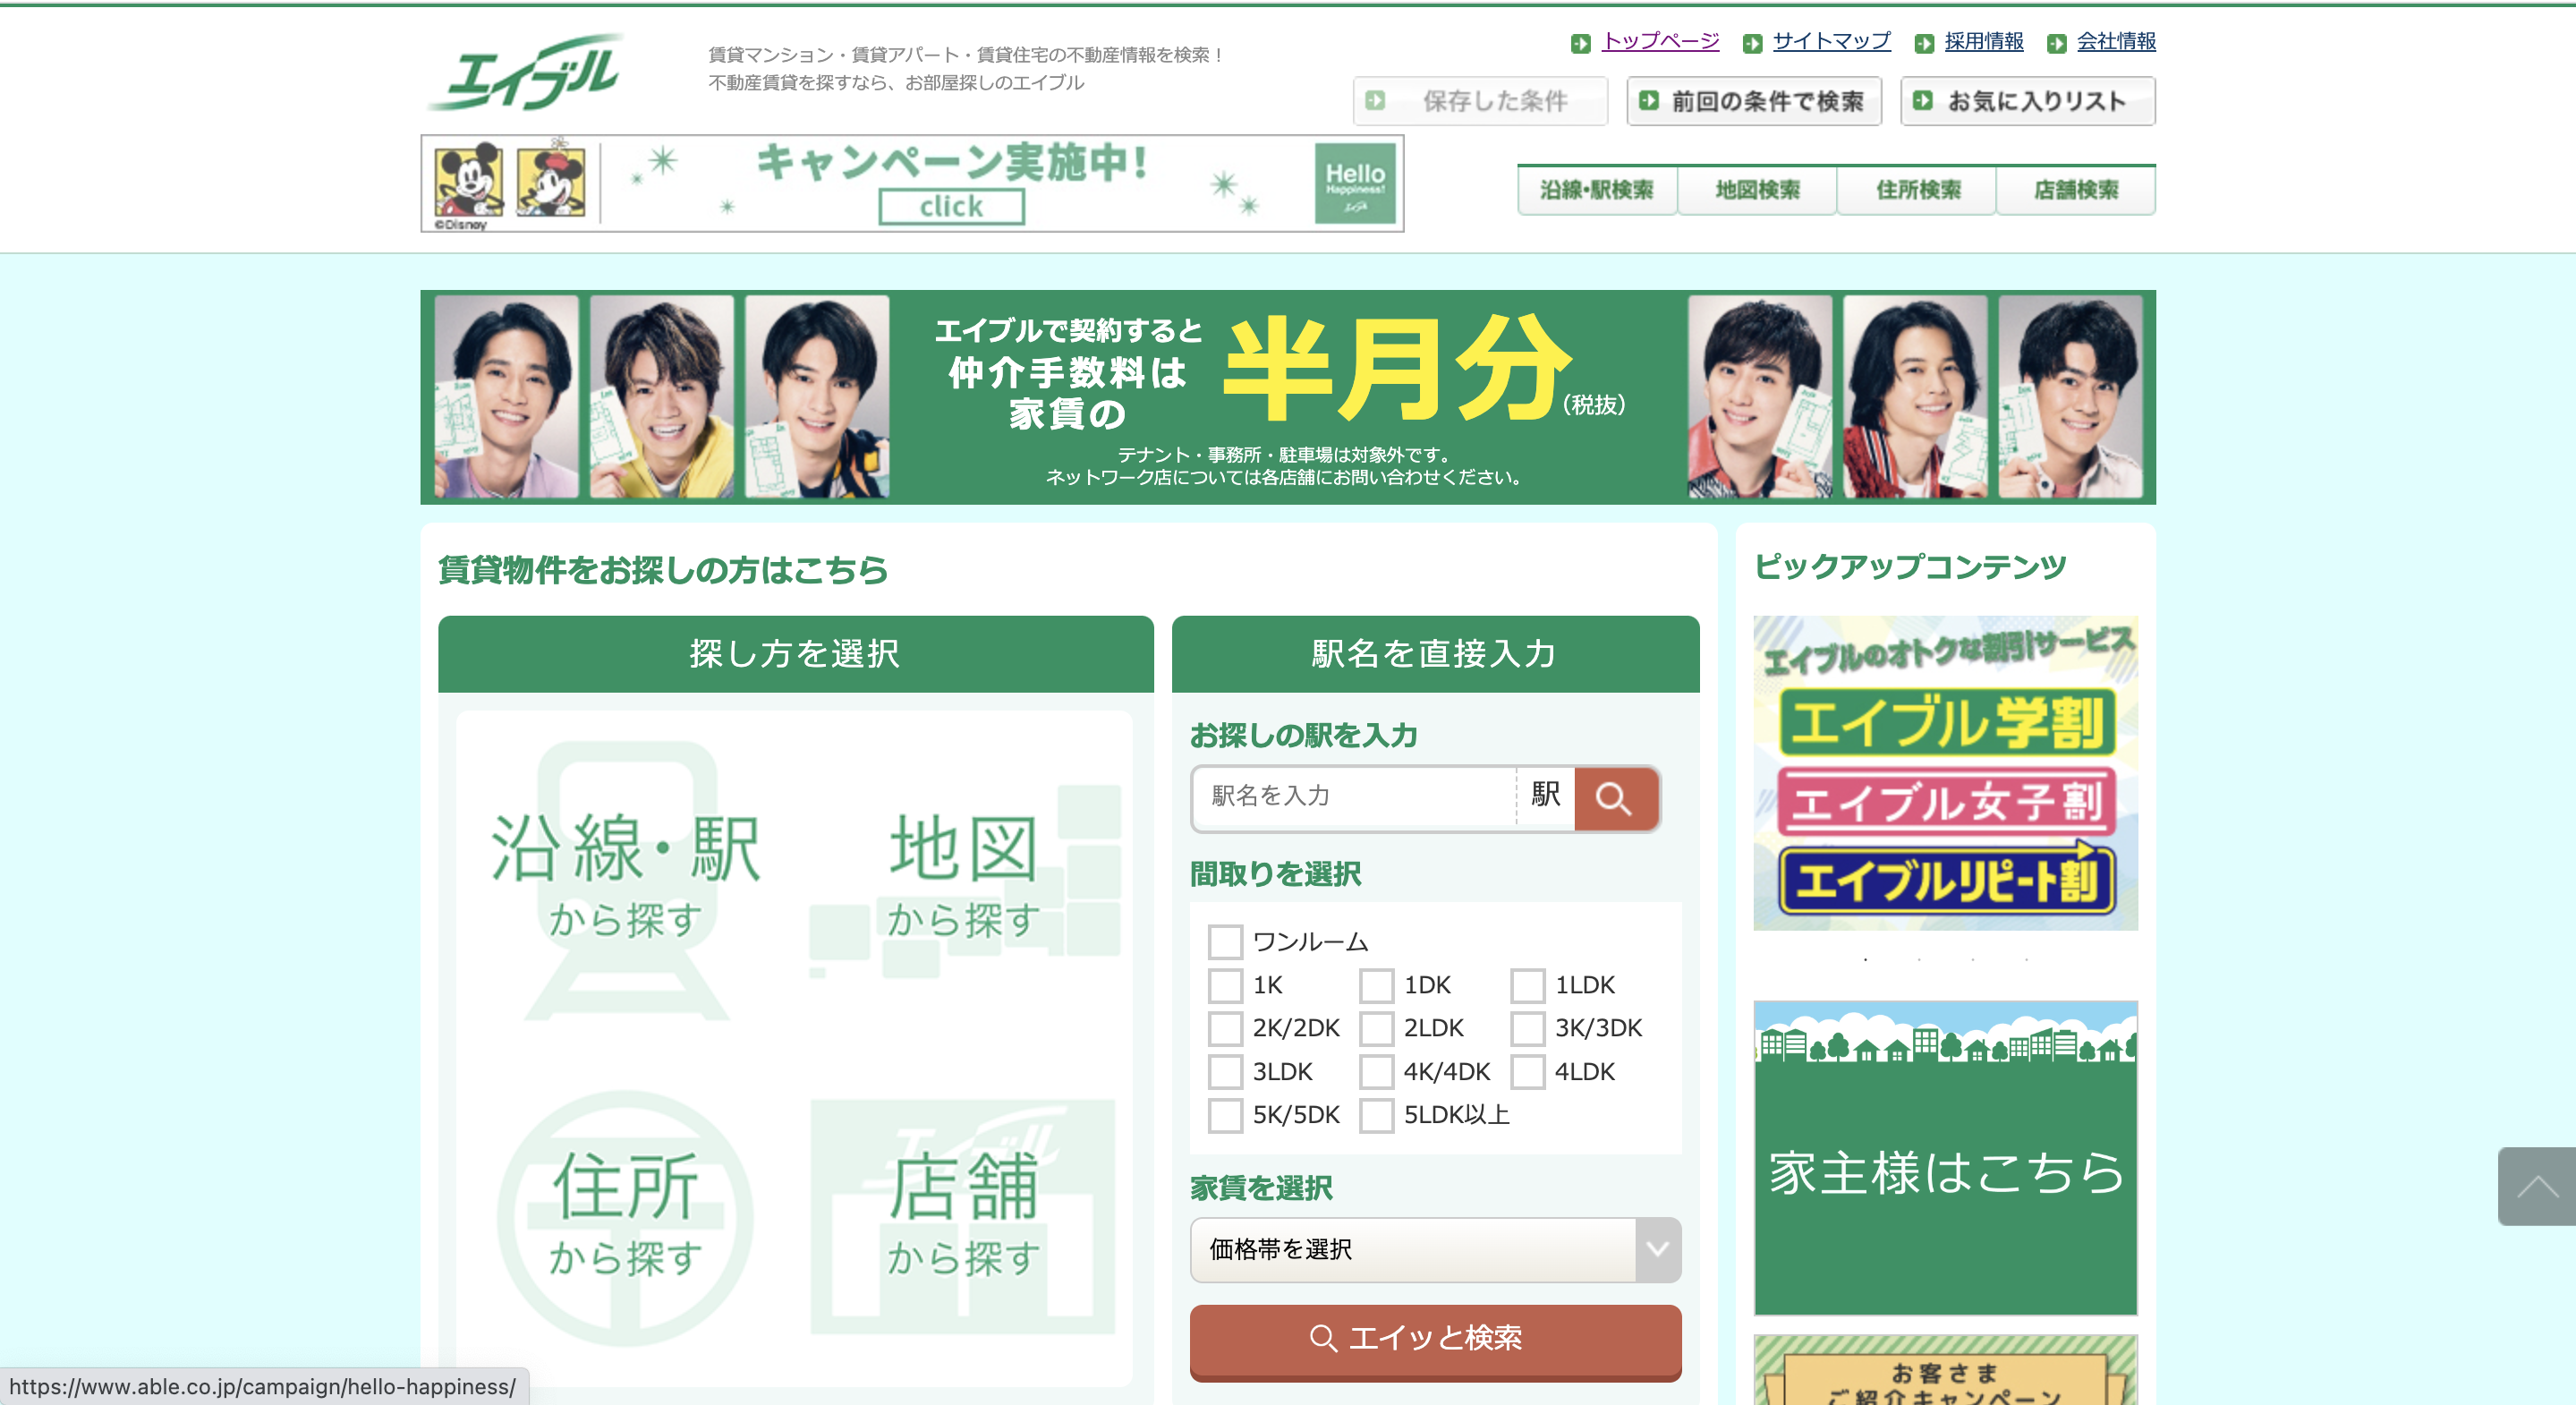Open the お客さまご紹介キャンペーン banner

pyautogui.click(x=1945, y=1370)
